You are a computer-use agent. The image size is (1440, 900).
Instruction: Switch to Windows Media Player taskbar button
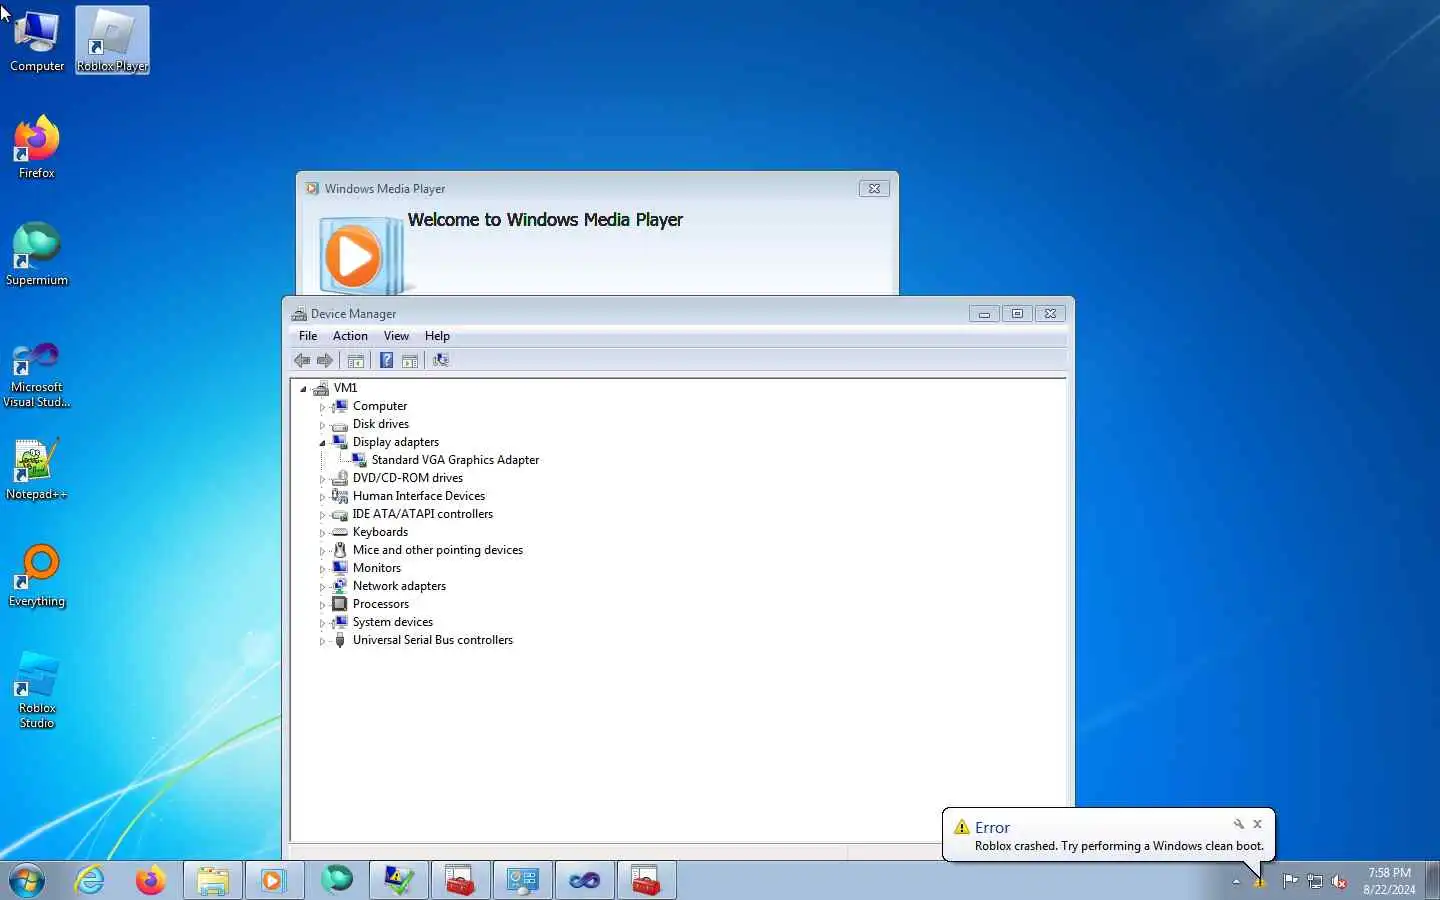tap(275, 881)
